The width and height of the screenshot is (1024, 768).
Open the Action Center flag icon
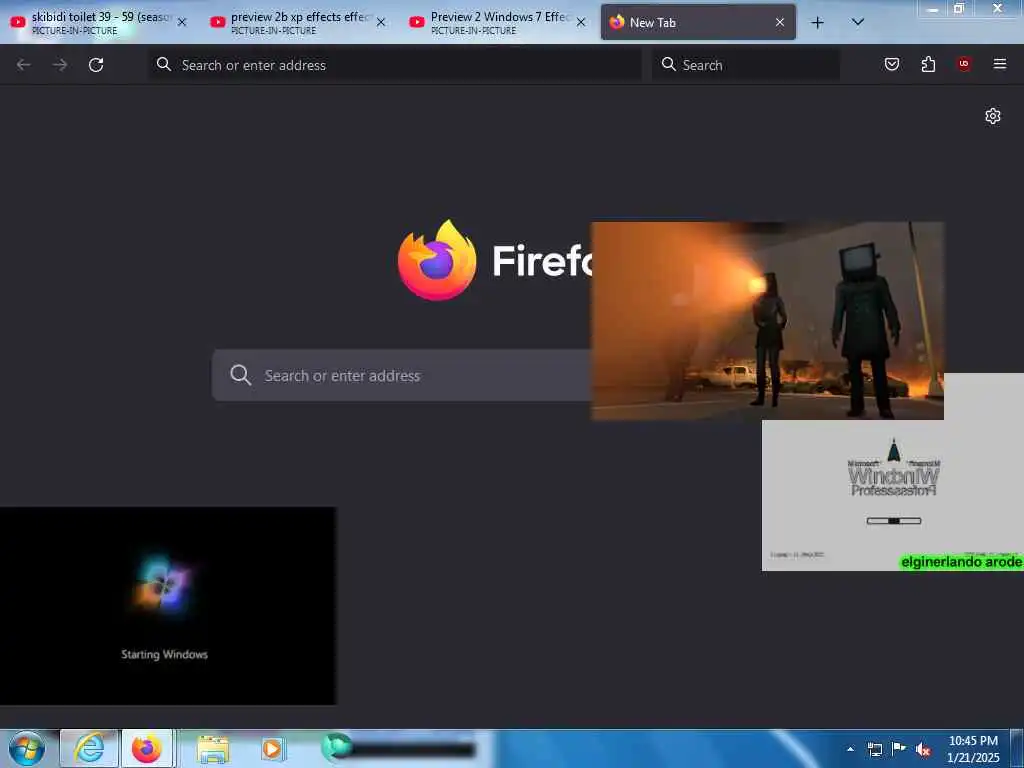tap(899, 748)
